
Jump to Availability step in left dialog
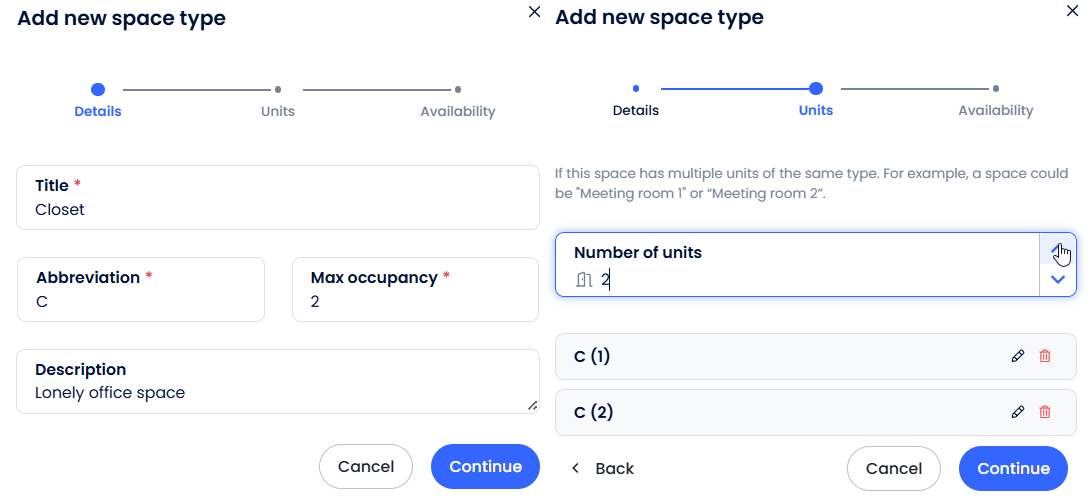457,100
